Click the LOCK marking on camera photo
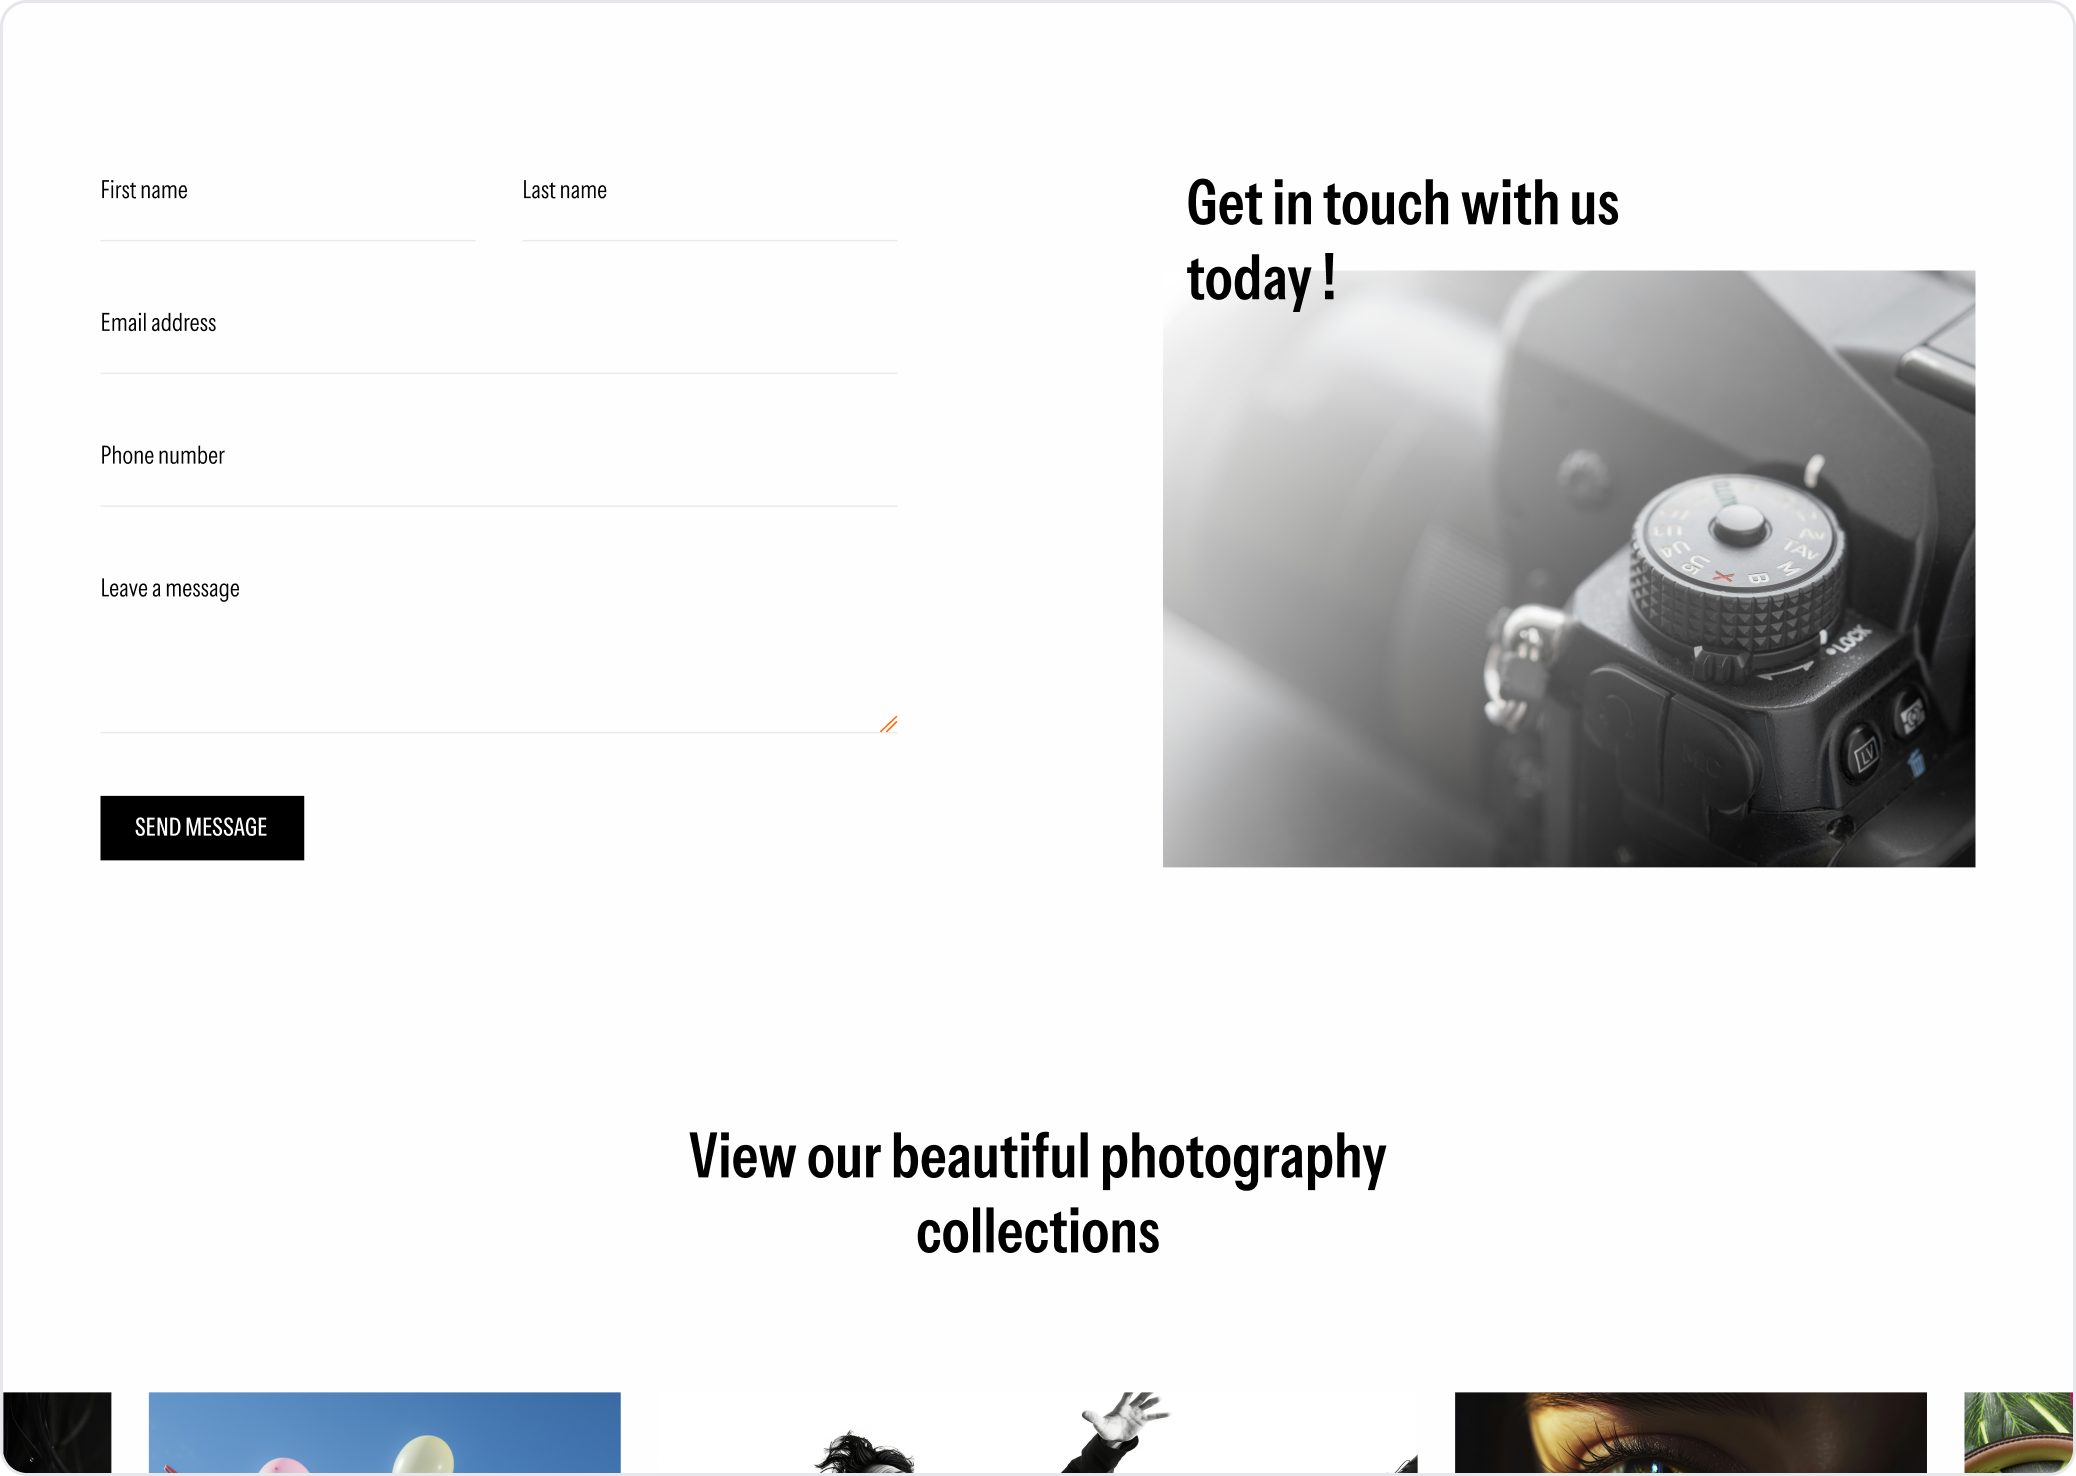This screenshot has height=1476, width=2076. (1850, 639)
